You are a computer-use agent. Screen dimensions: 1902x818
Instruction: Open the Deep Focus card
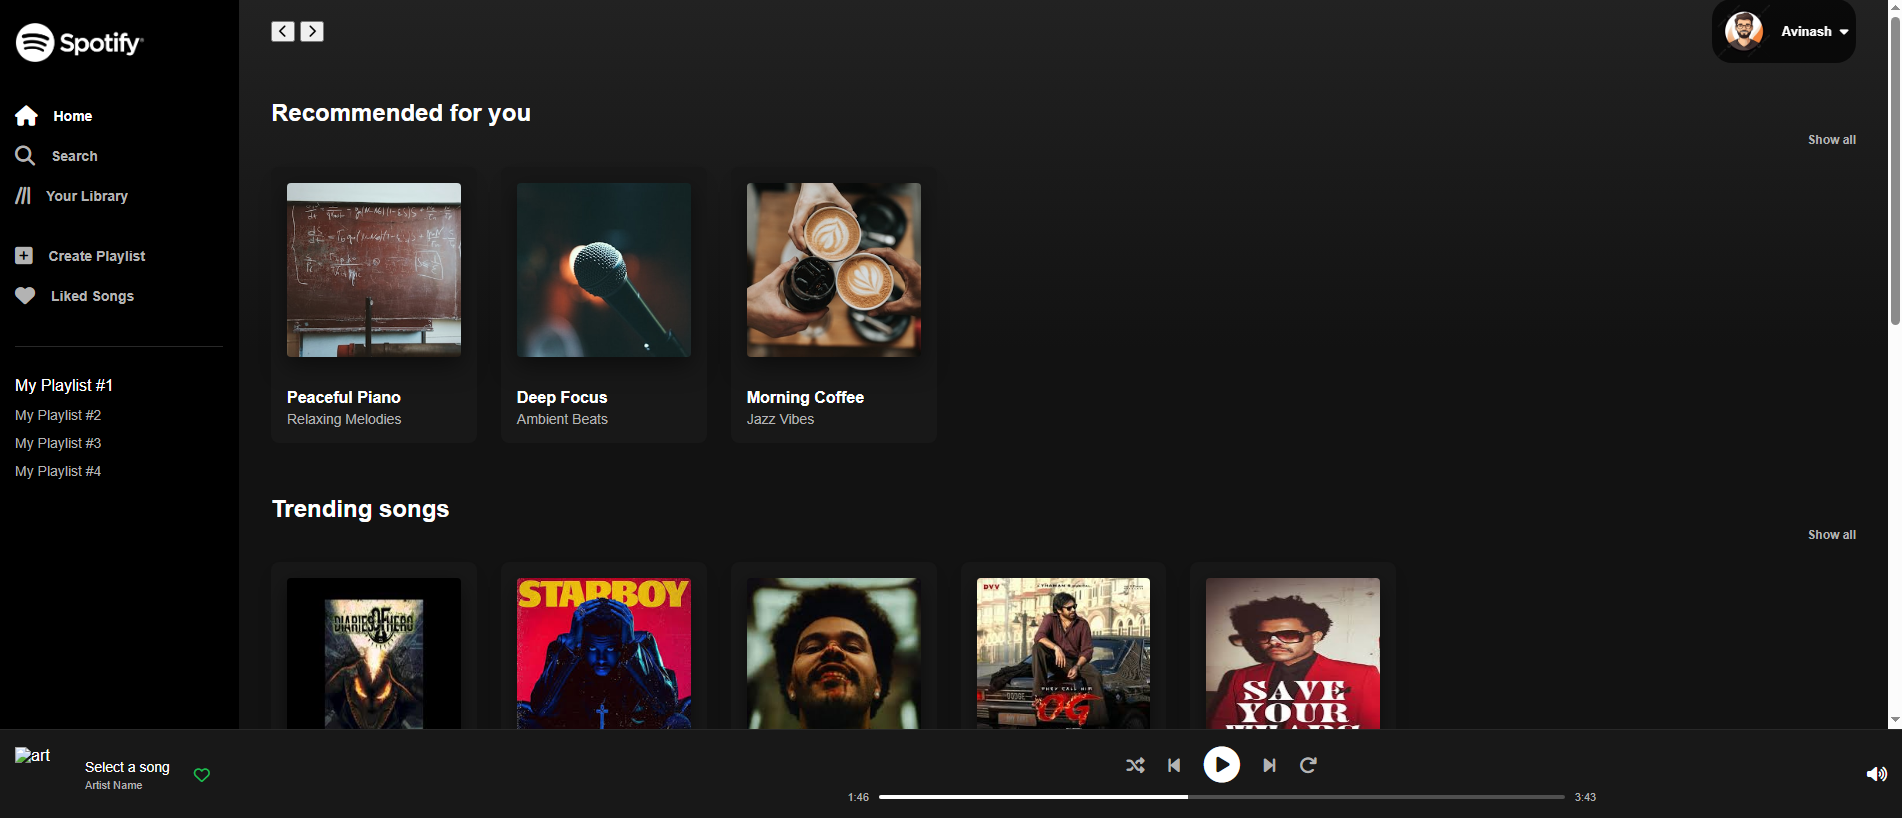pos(604,305)
